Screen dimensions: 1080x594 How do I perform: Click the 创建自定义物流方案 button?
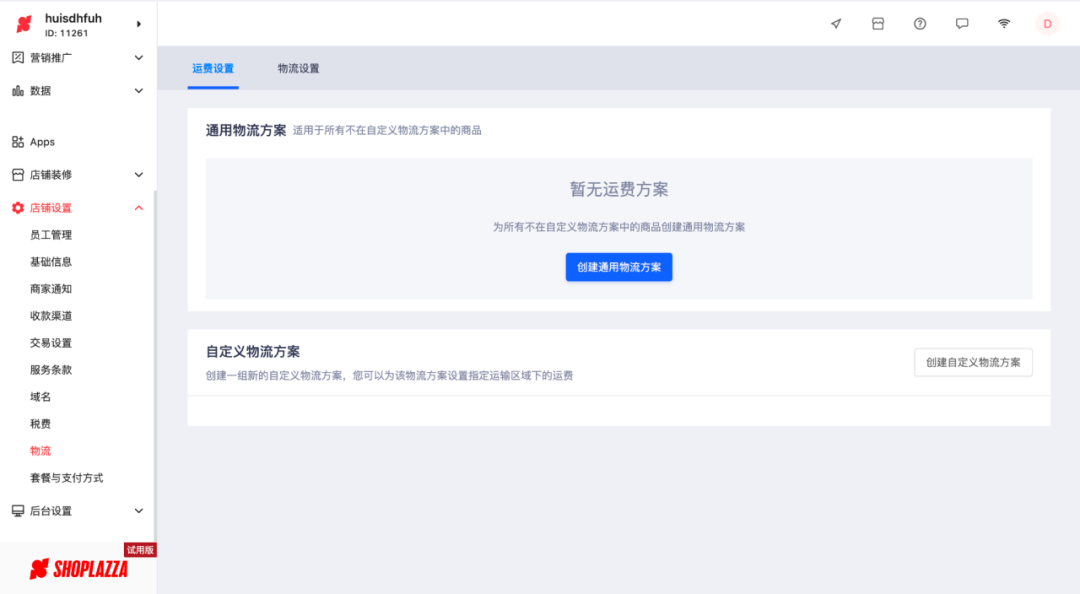click(x=973, y=362)
